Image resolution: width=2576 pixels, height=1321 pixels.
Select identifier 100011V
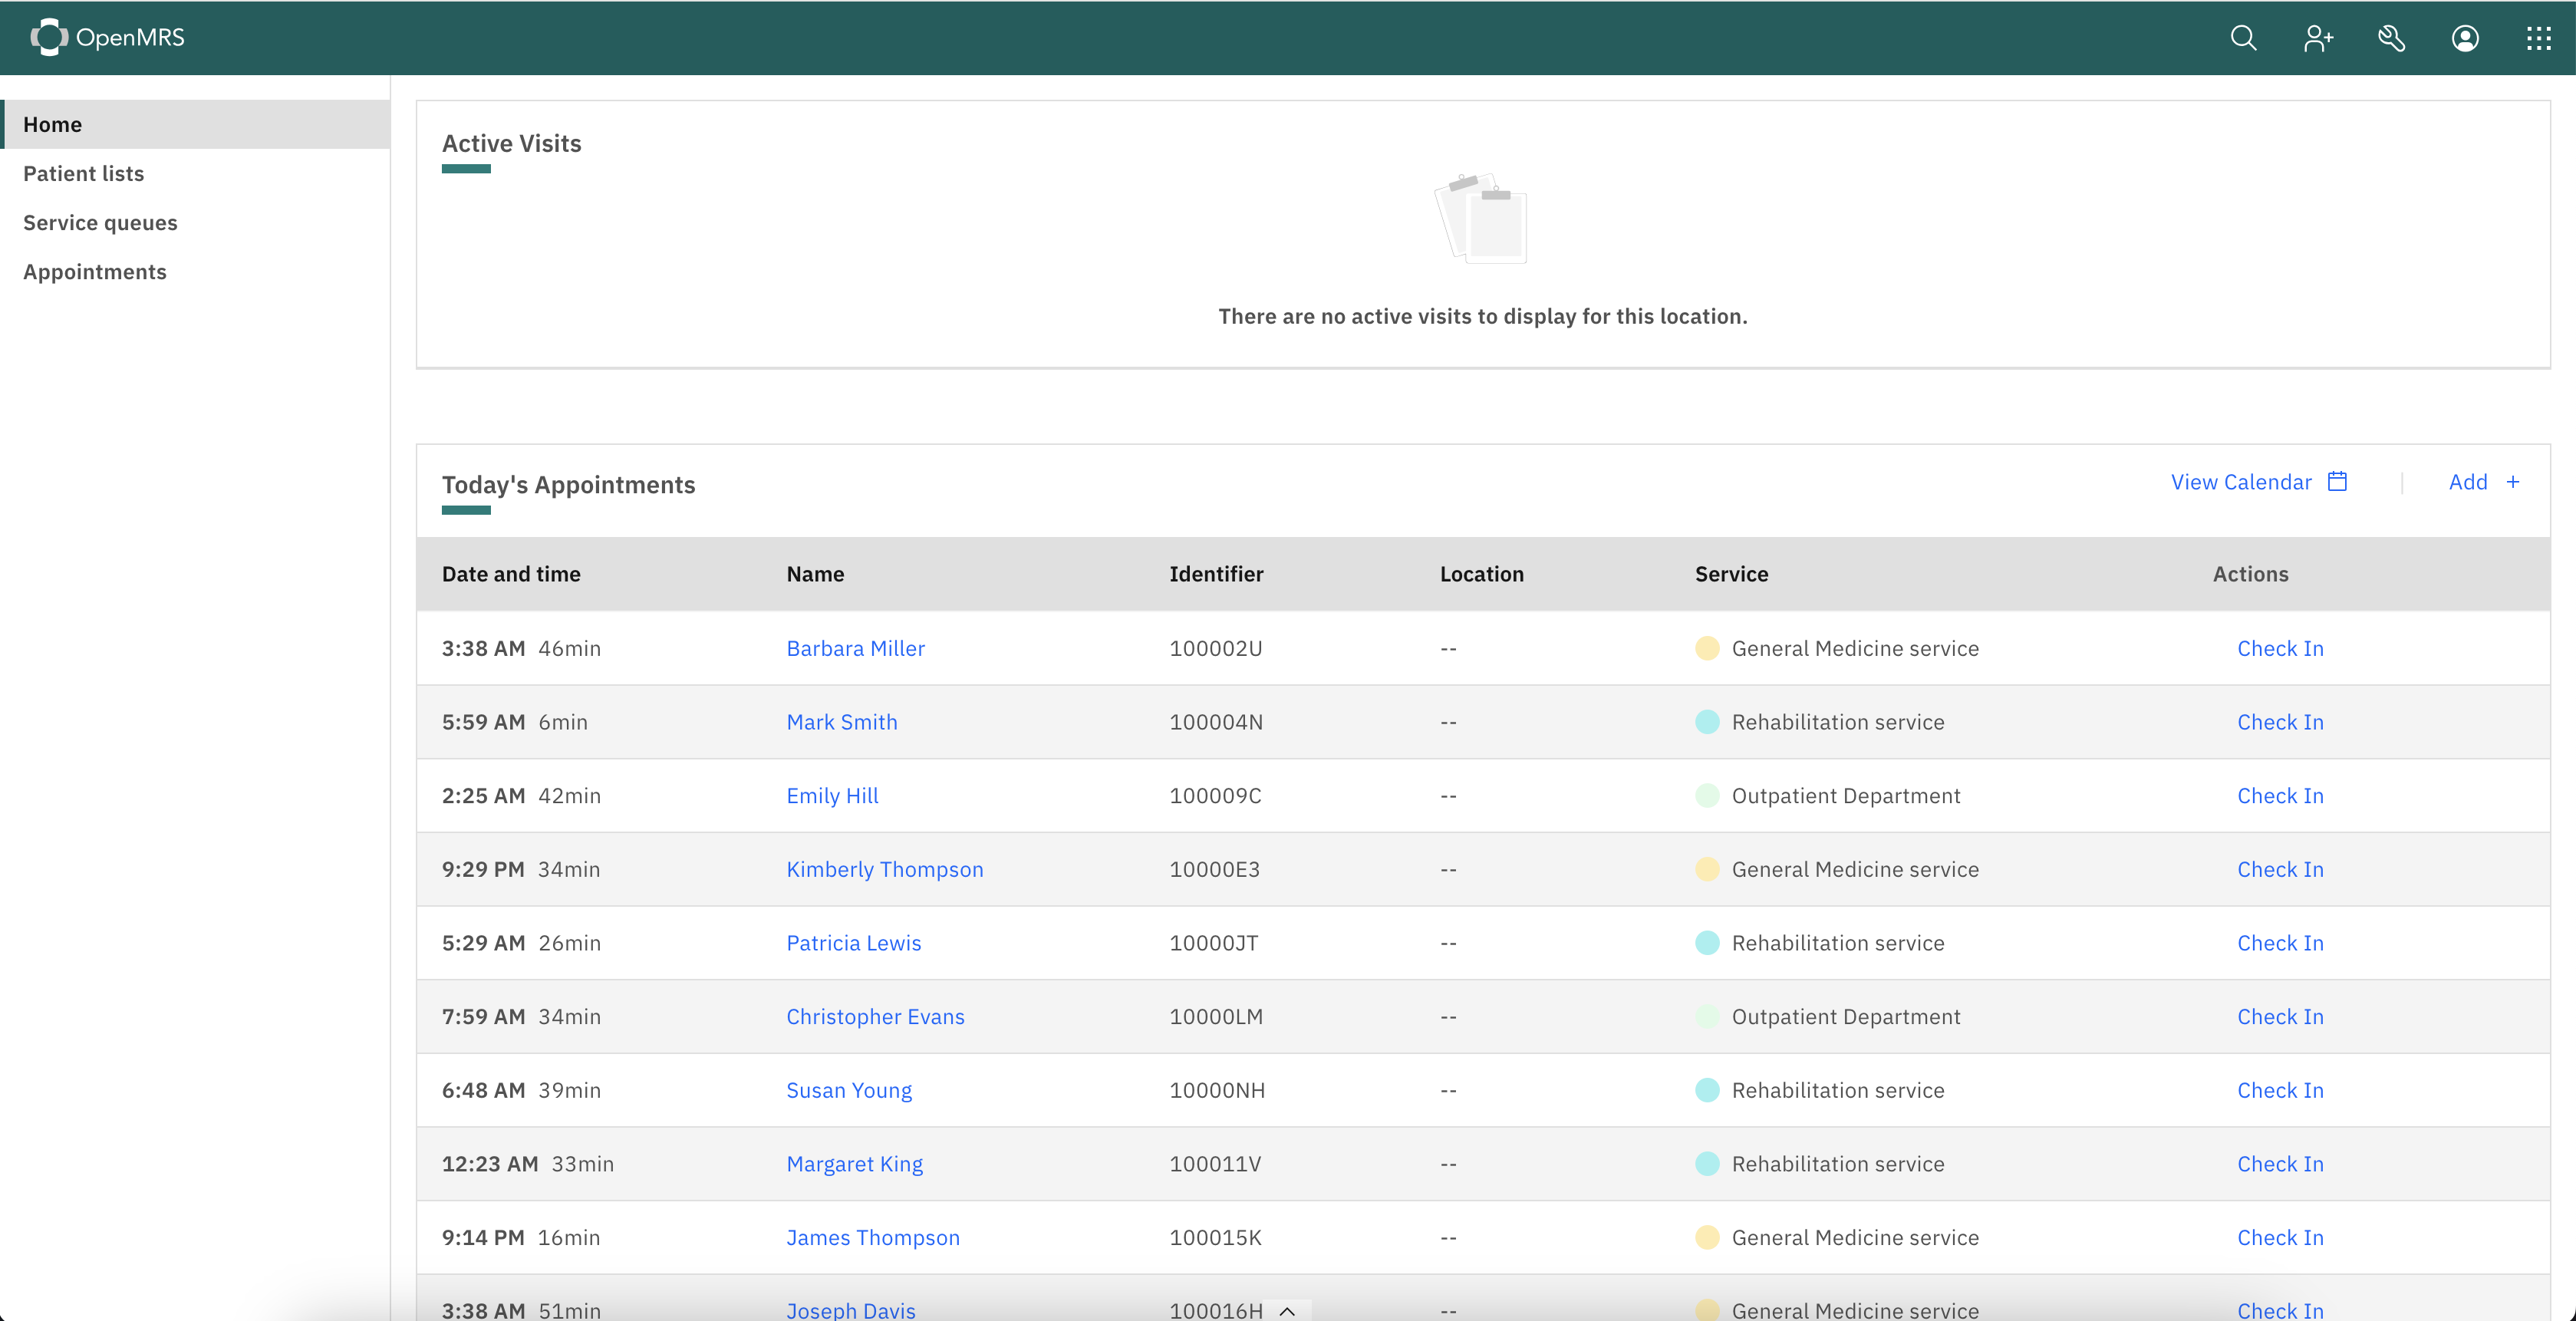1215,1163
